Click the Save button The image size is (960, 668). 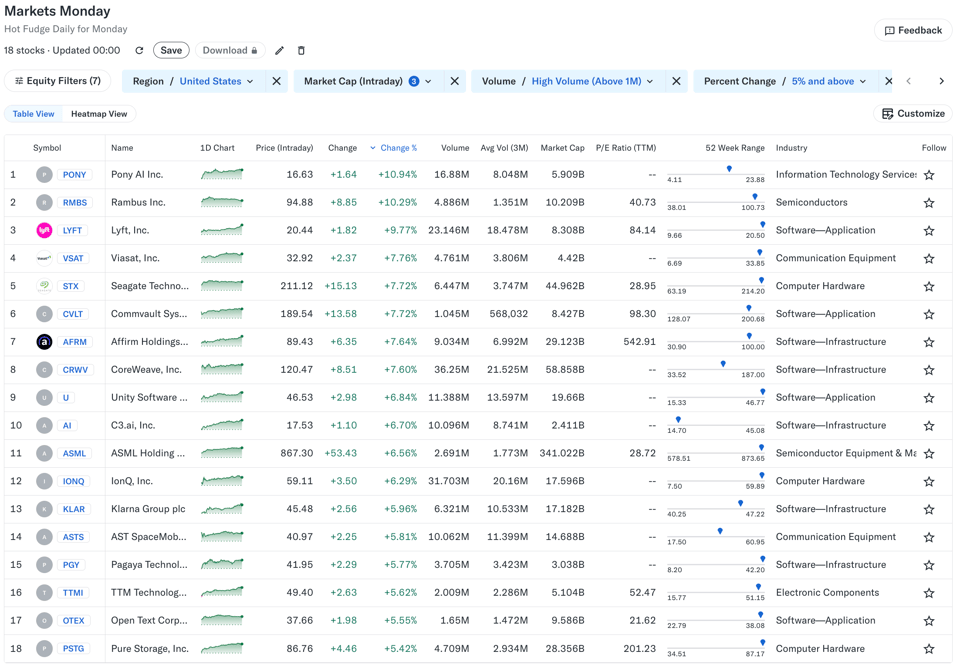click(x=171, y=51)
